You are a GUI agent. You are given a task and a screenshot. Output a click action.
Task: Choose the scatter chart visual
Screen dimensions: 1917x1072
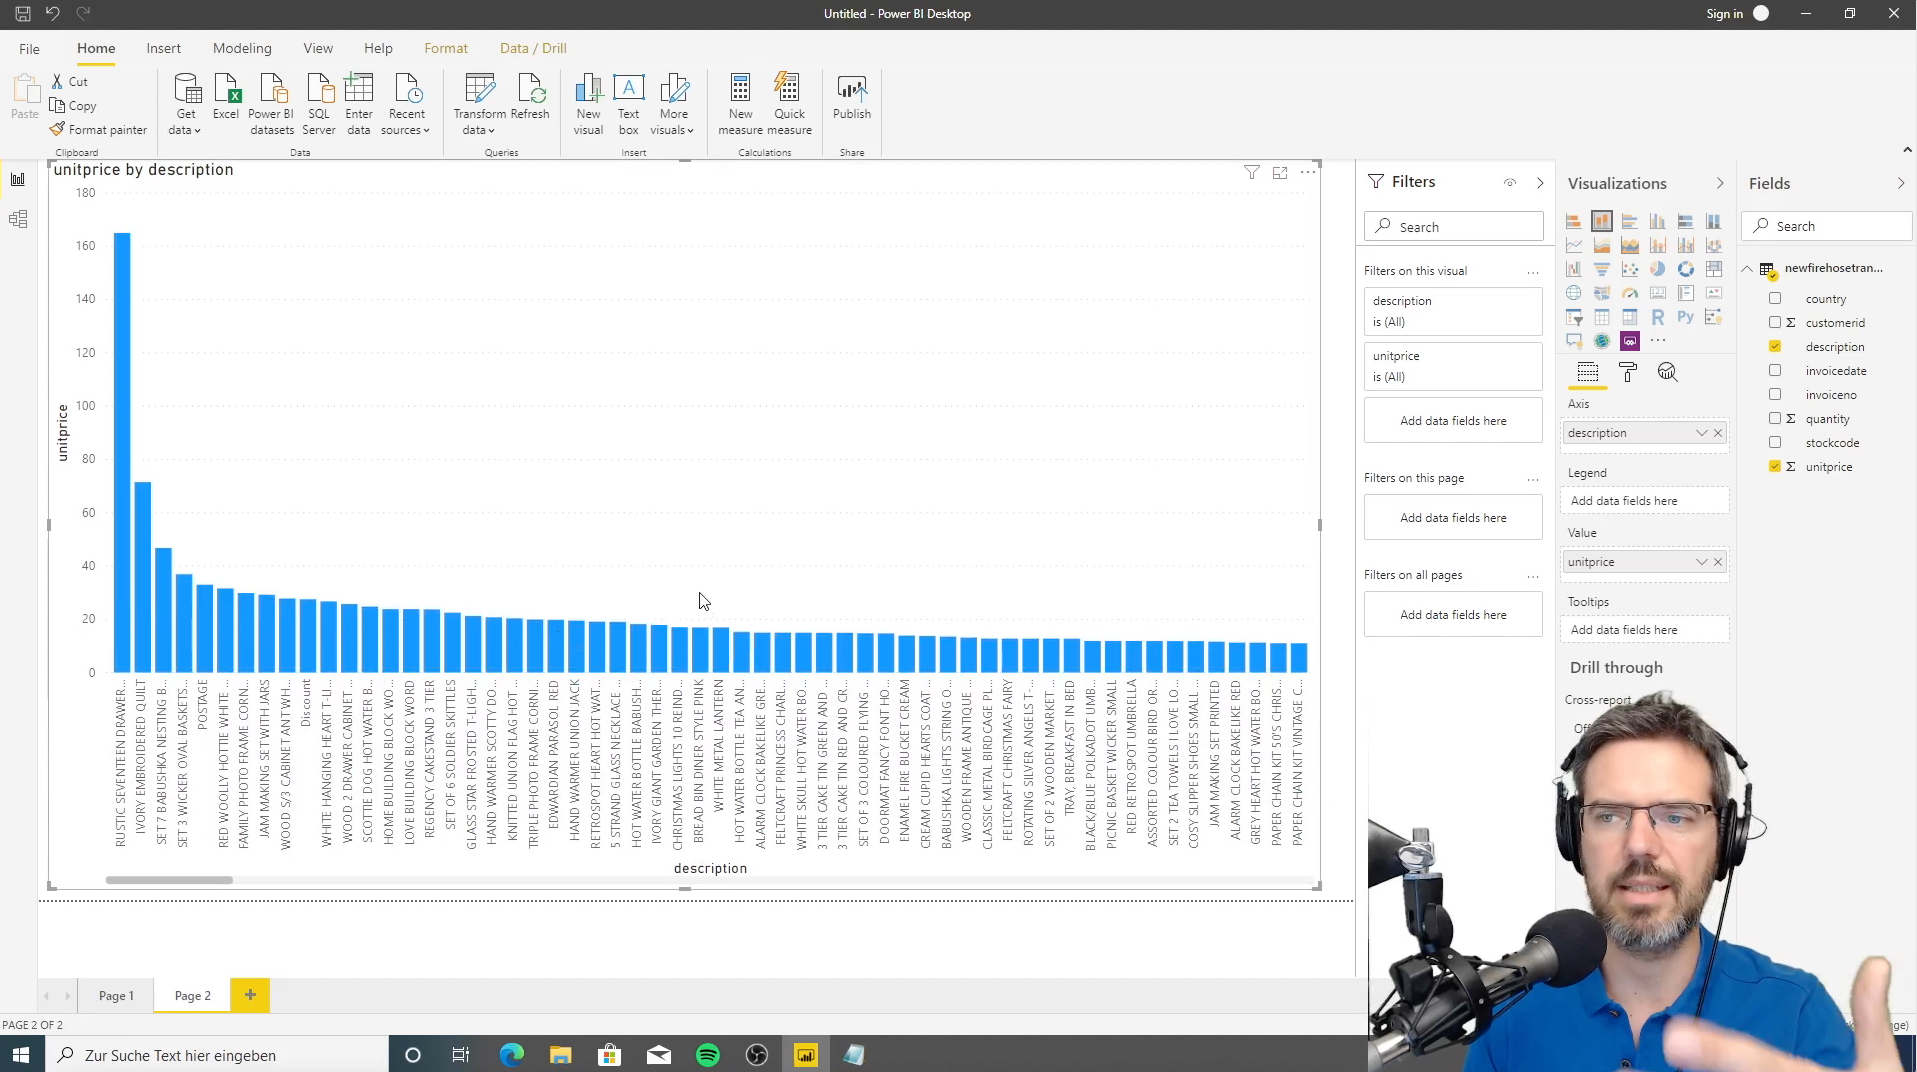coord(1630,269)
